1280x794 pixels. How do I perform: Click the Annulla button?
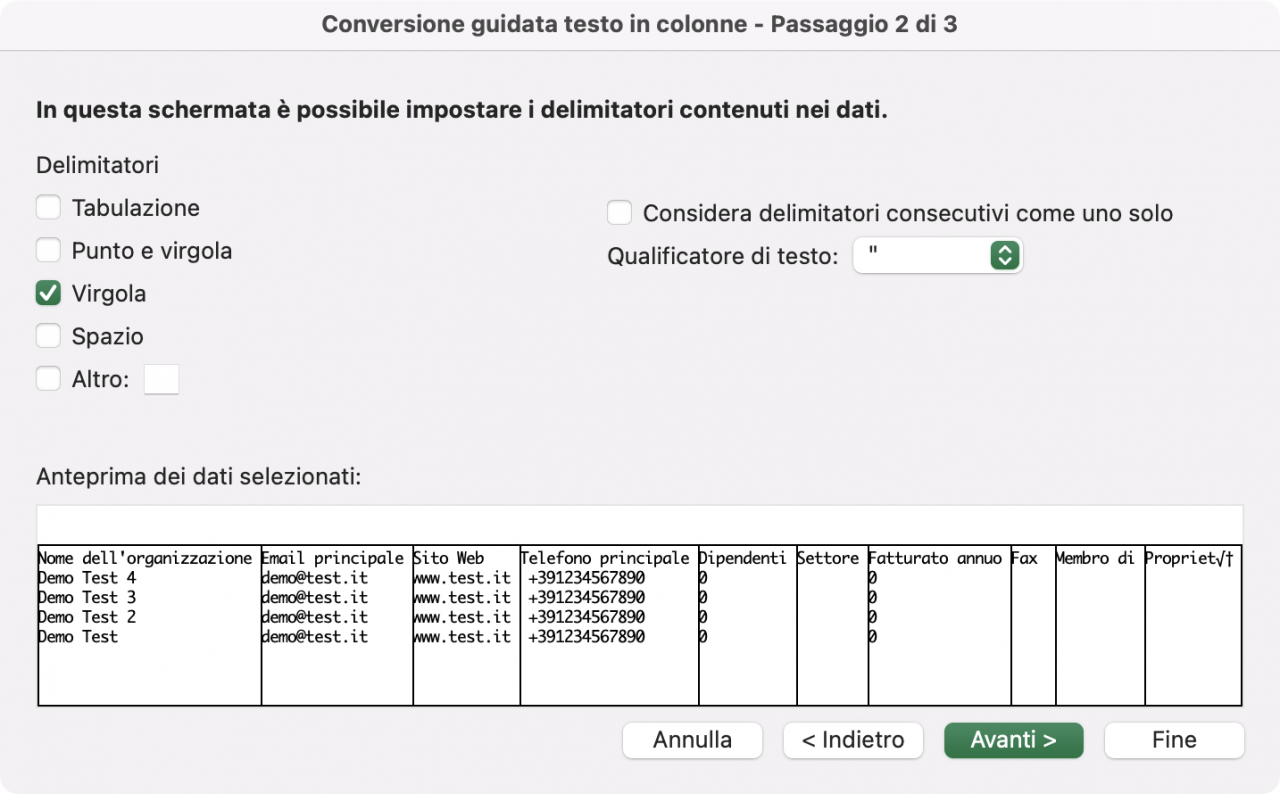point(692,740)
